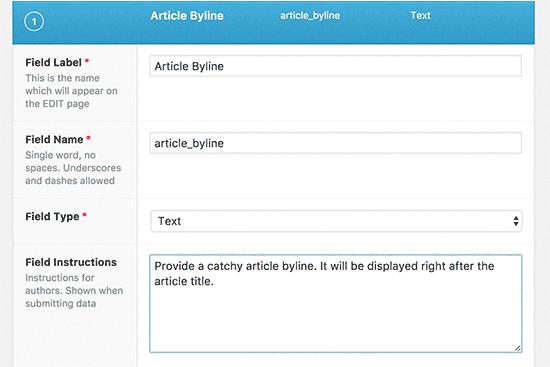The image size is (550, 367).
Task: Focus the Field Name input box
Action: 336,143
